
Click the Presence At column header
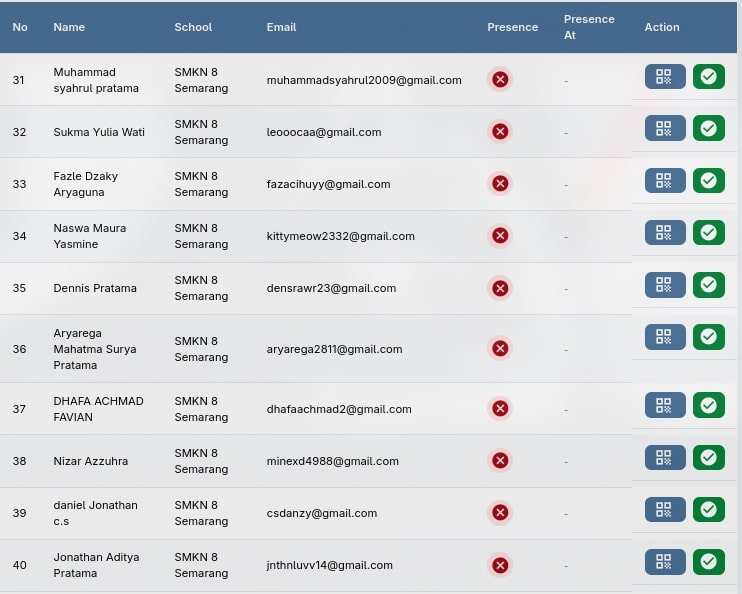pyautogui.click(x=589, y=27)
